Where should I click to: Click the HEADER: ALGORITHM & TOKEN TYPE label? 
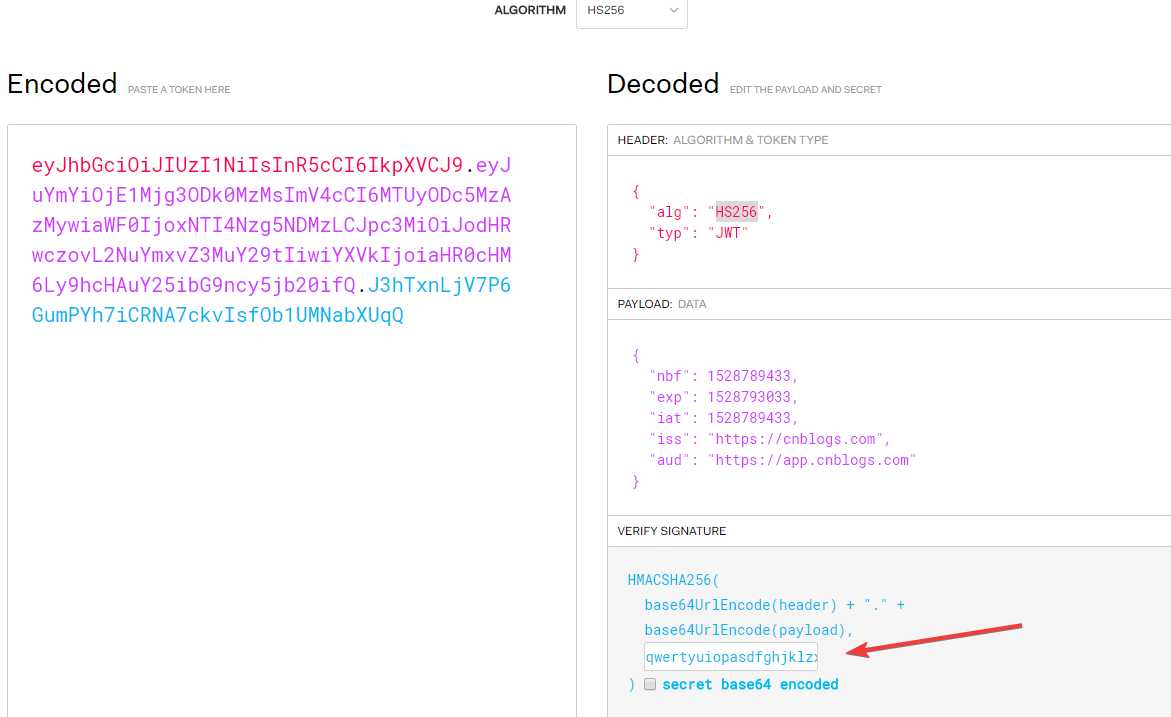pyautogui.click(x=723, y=140)
